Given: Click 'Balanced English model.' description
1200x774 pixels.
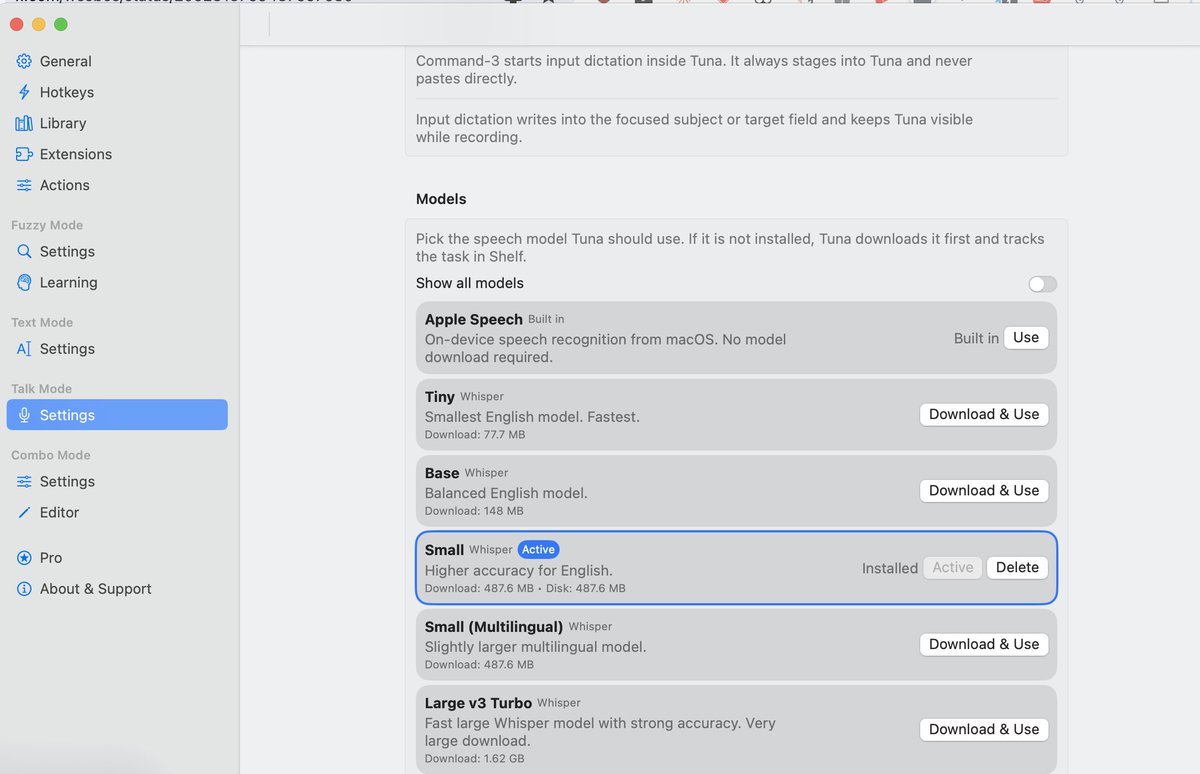Looking at the screenshot, I should (x=506, y=493).
